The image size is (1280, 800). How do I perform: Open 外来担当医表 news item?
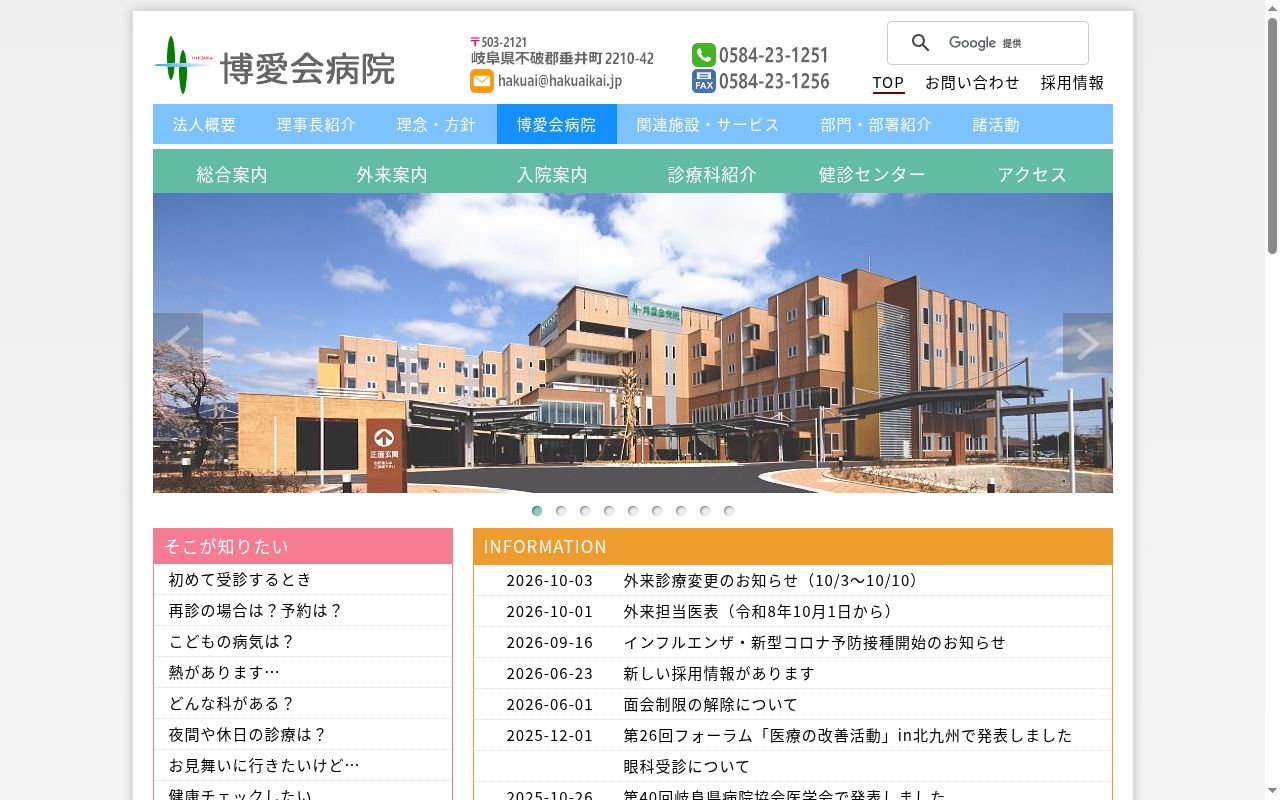[759, 612]
